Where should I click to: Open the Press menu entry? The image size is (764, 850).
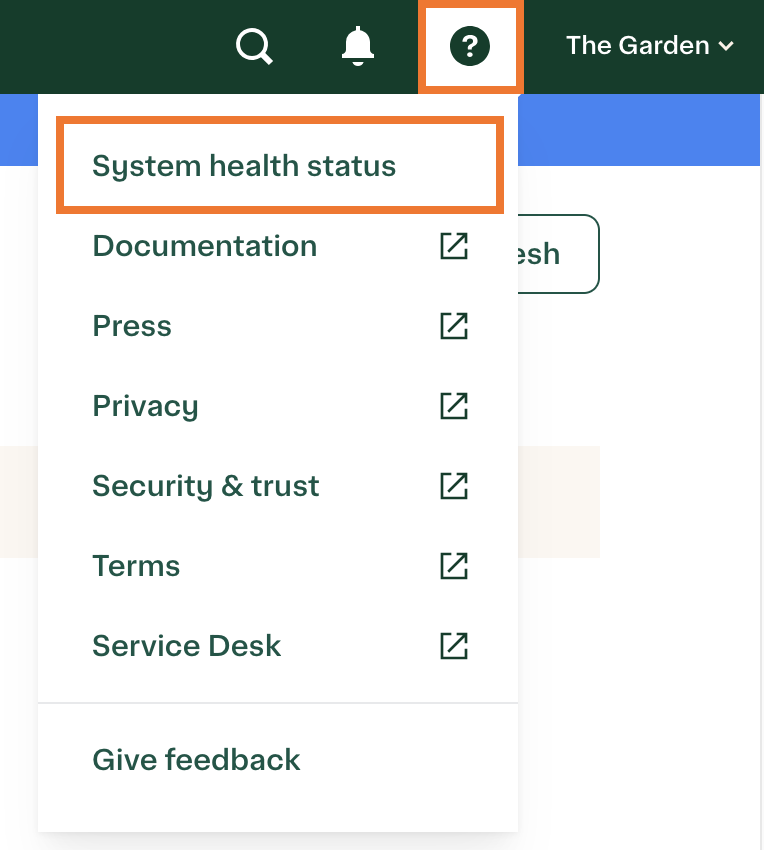click(x=132, y=326)
